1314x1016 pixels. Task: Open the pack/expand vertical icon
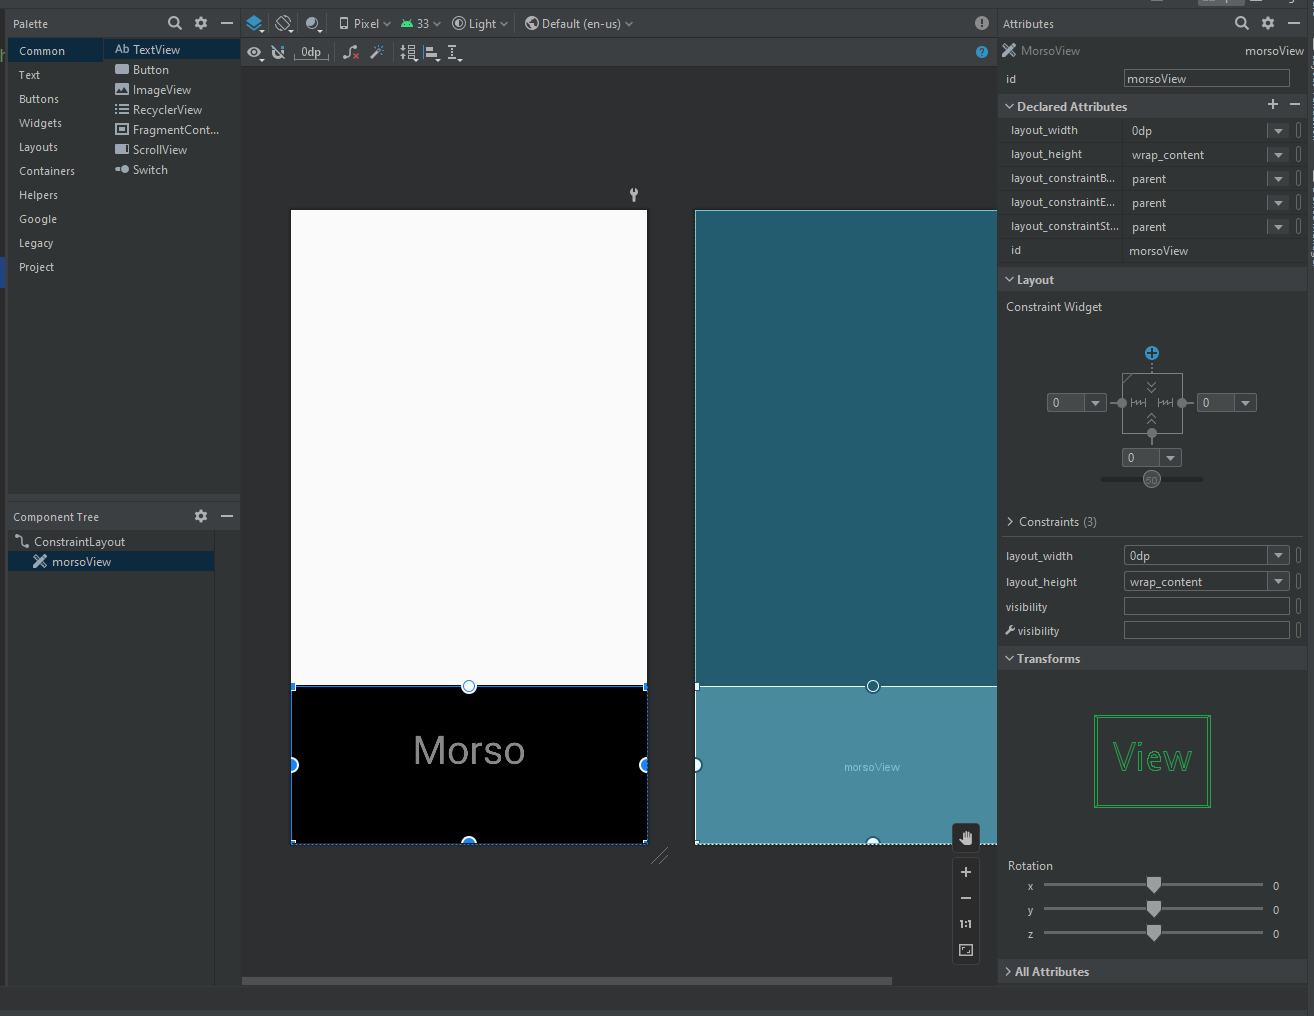(x=454, y=52)
